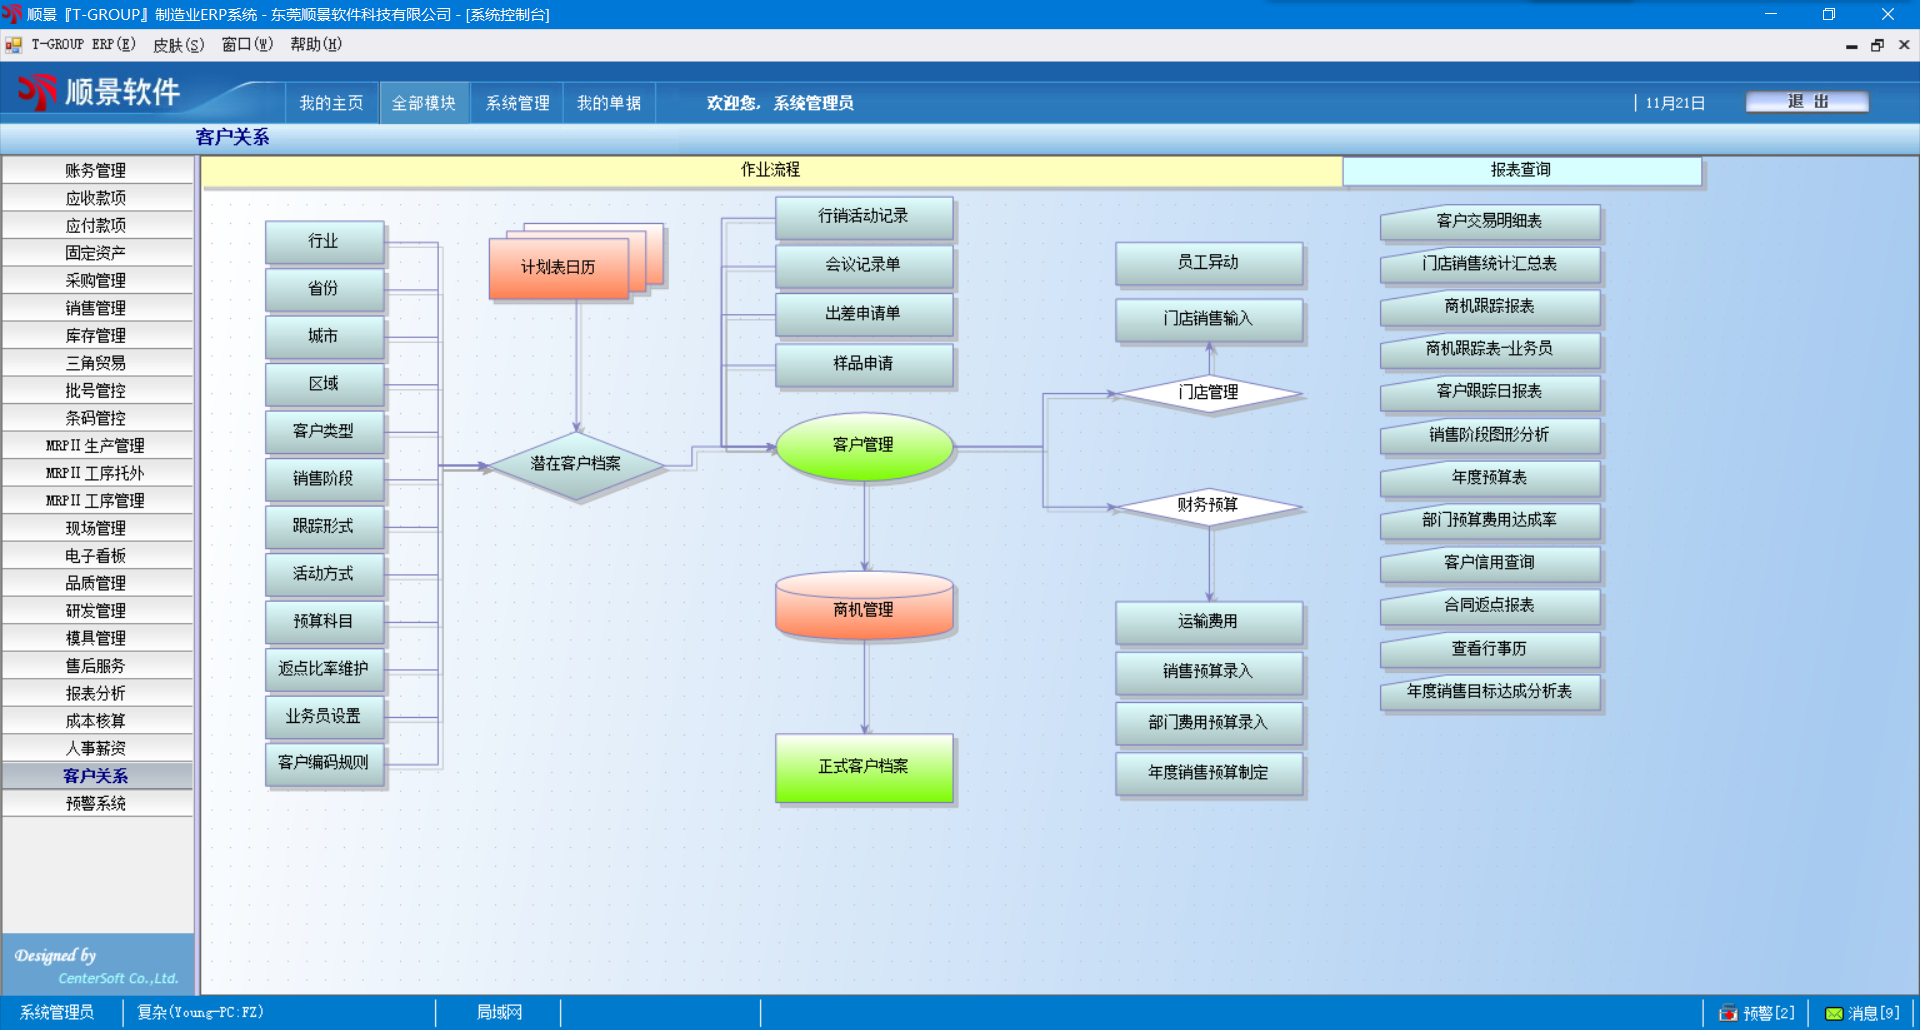This screenshot has width=1920, height=1030.
Task: Open the 客户交易明细表 report
Action: click(1489, 221)
